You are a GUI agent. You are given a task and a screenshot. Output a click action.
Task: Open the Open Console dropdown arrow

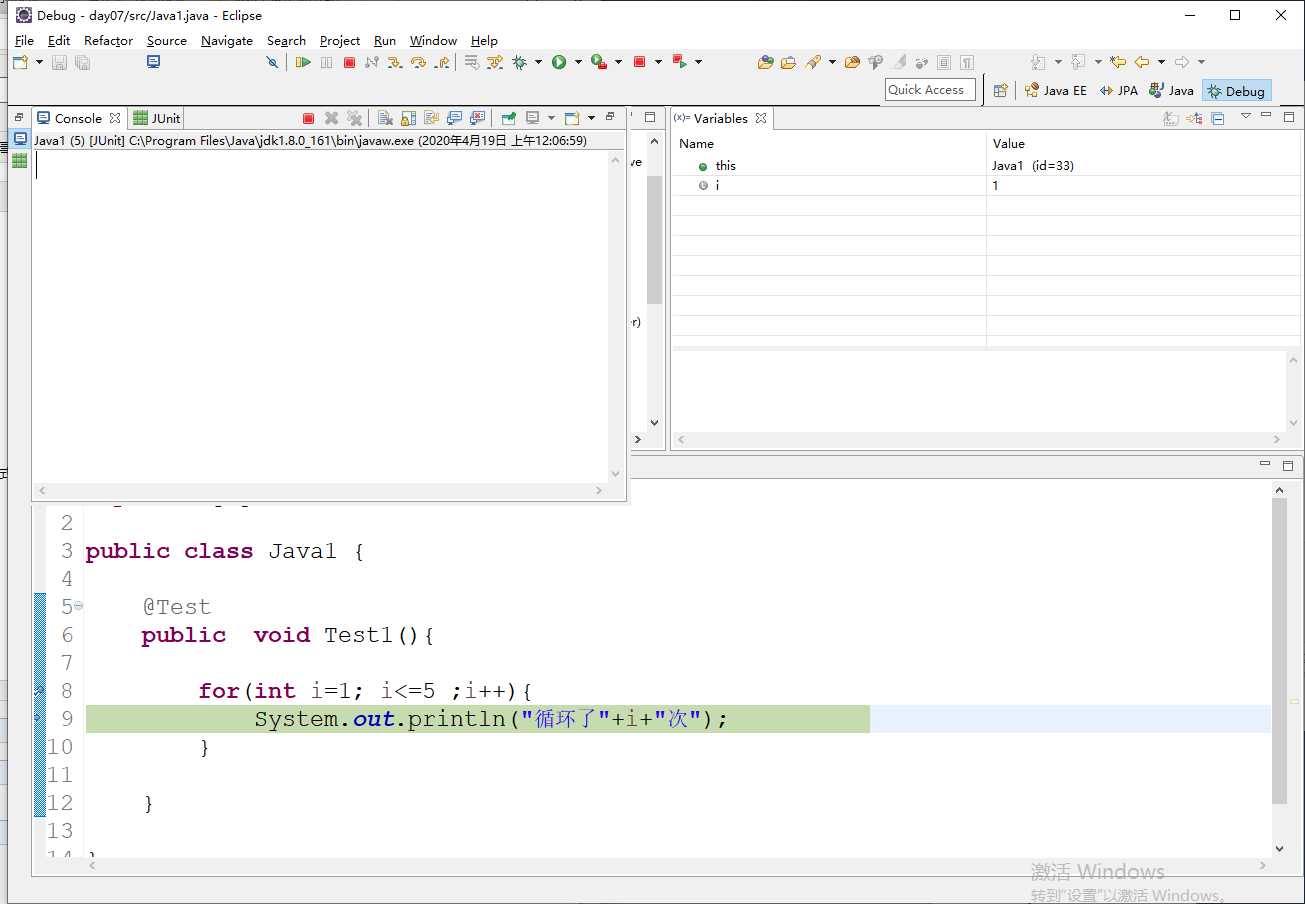point(591,118)
